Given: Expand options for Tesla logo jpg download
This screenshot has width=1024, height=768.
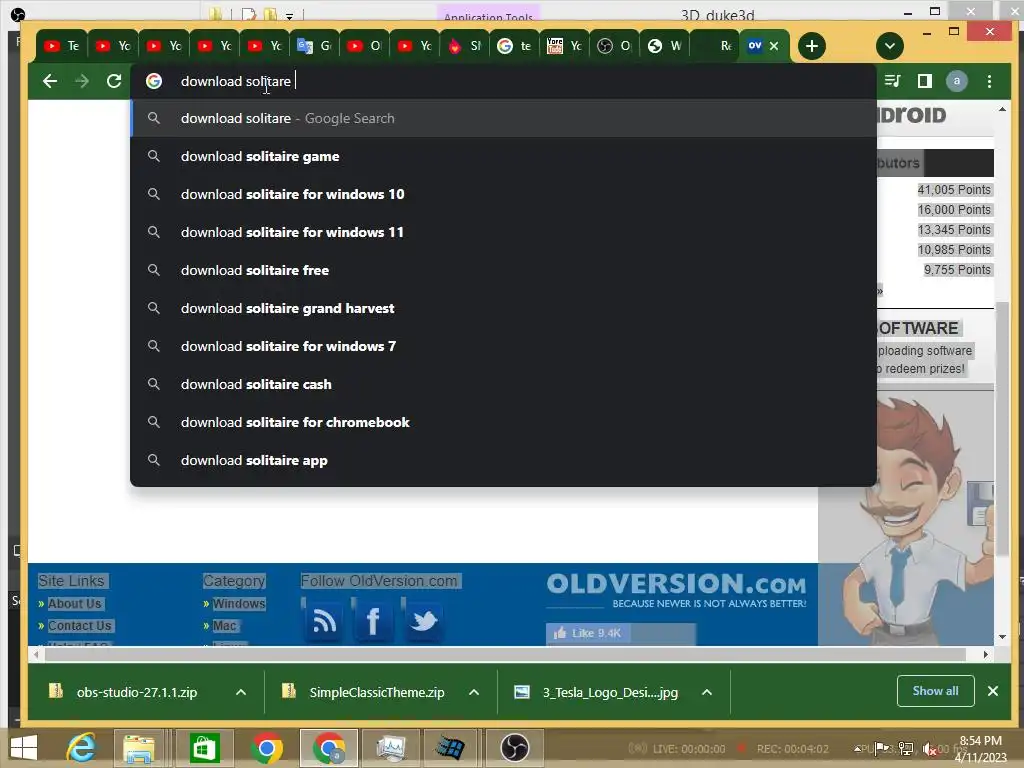Looking at the screenshot, I should (x=707, y=692).
